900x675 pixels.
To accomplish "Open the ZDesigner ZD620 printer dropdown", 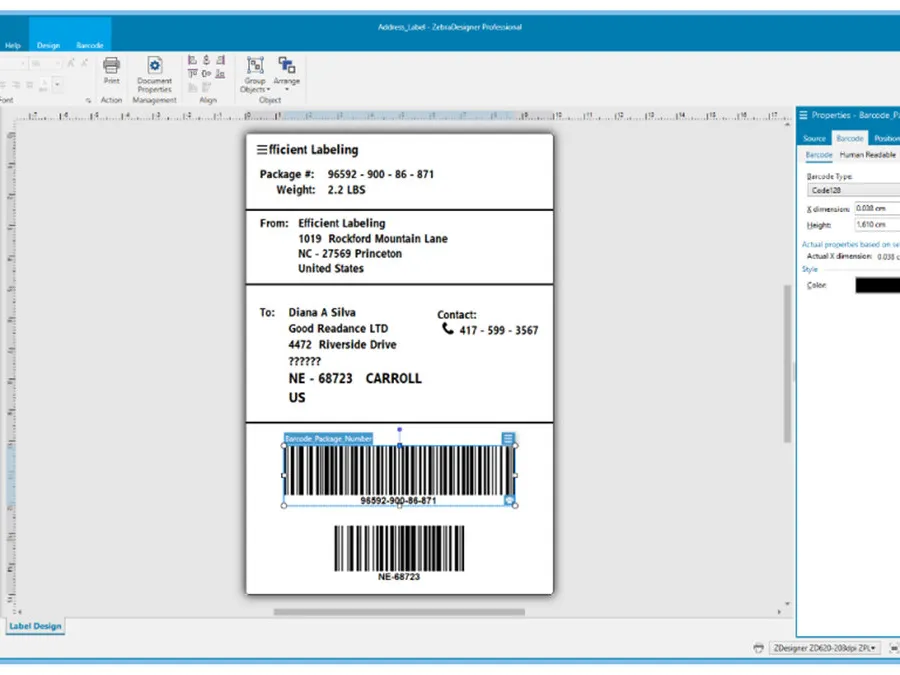I will (x=824, y=648).
